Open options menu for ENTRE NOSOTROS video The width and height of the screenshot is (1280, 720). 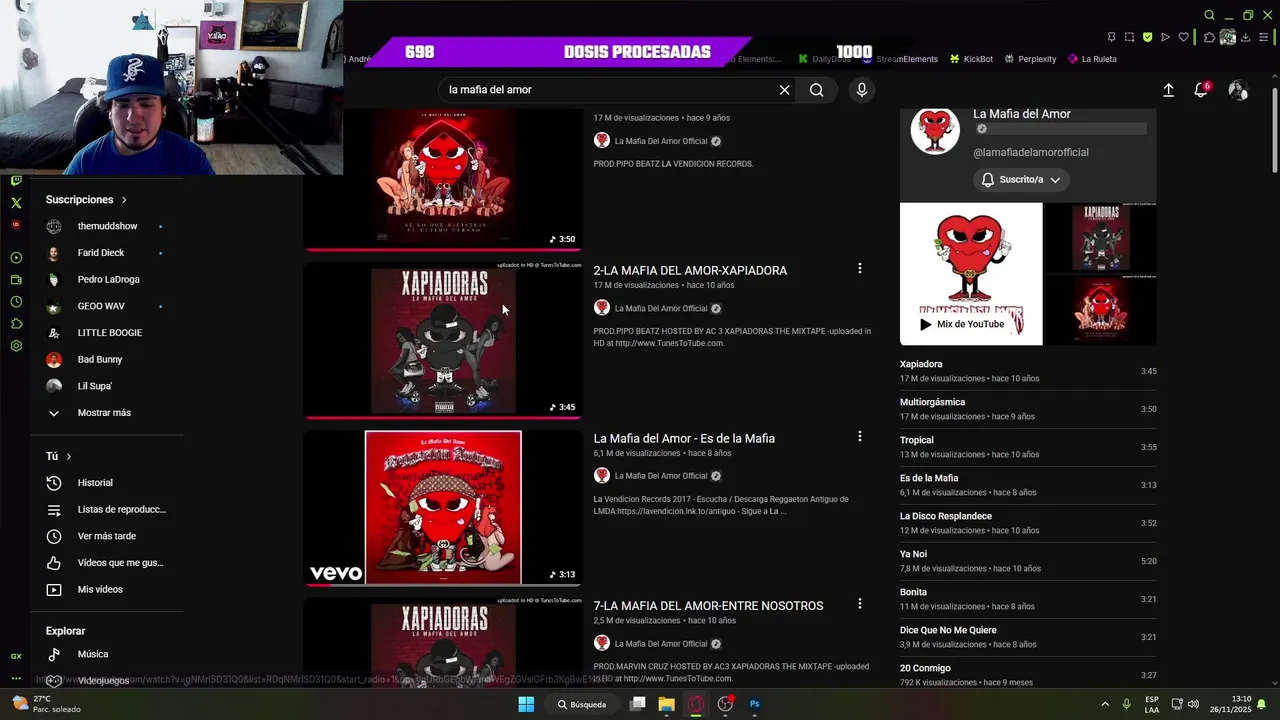click(859, 604)
